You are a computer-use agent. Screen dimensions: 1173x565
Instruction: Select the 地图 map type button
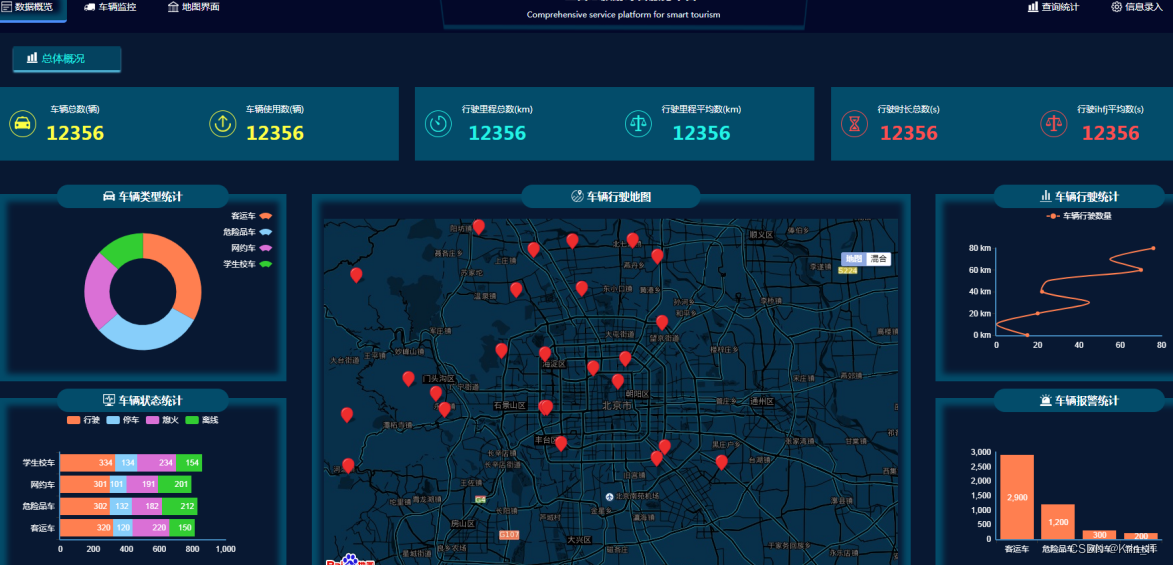pos(854,259)
